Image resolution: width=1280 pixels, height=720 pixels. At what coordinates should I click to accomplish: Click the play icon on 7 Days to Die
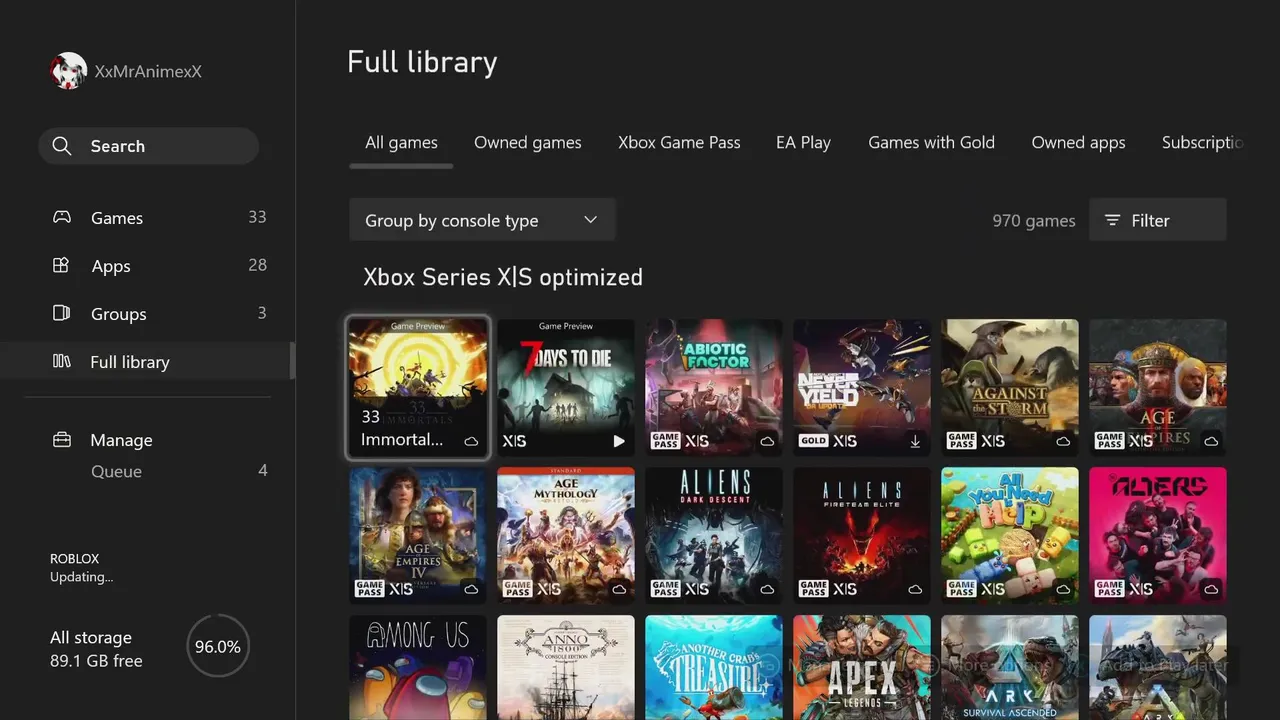619,441
